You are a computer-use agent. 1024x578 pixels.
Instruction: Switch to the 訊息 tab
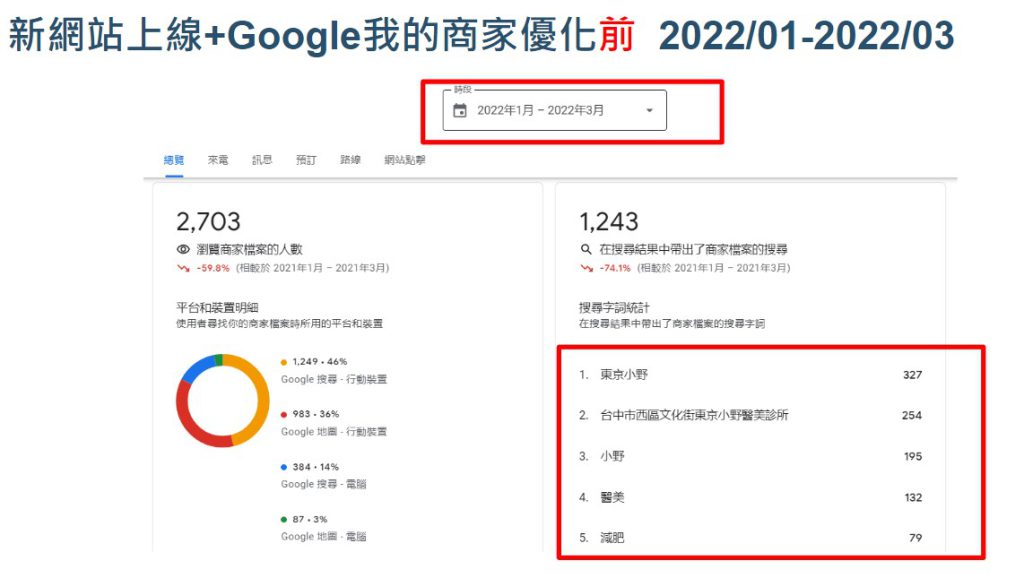click(260, 160)
